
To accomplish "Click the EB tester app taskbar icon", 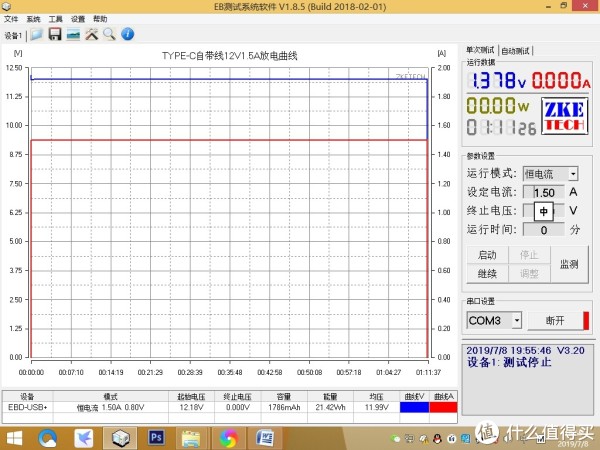I will point(120,439).
